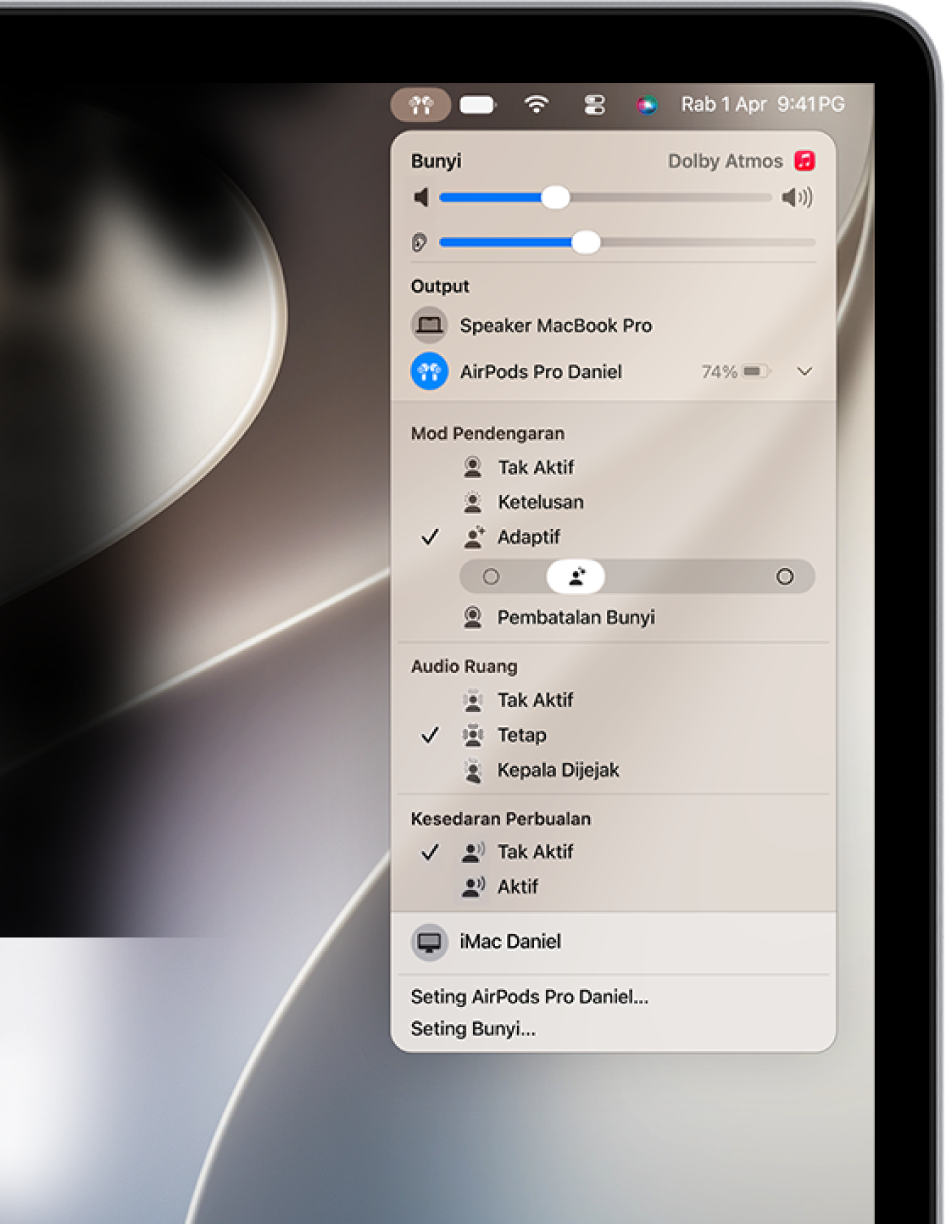Click the ear icon for the hearing slider
The height and width of the screenshot is (1224, 947).
tap(420, 242)
